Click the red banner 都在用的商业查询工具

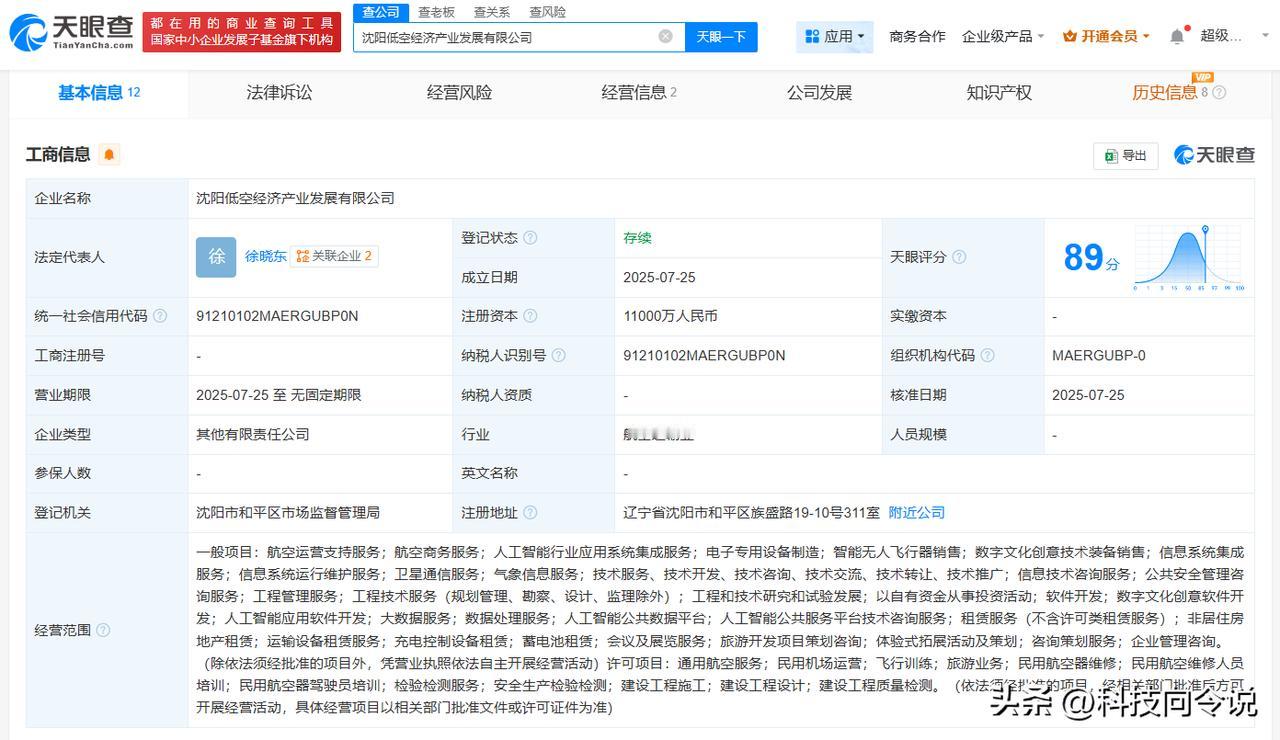click(x=241, y=32)
